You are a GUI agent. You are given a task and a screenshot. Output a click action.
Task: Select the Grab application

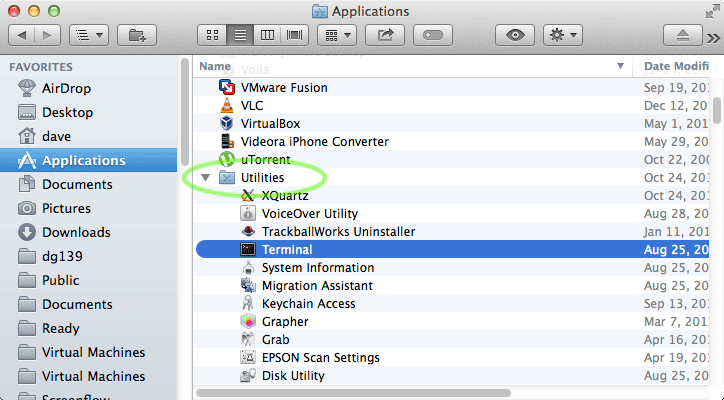coord(452,339)
